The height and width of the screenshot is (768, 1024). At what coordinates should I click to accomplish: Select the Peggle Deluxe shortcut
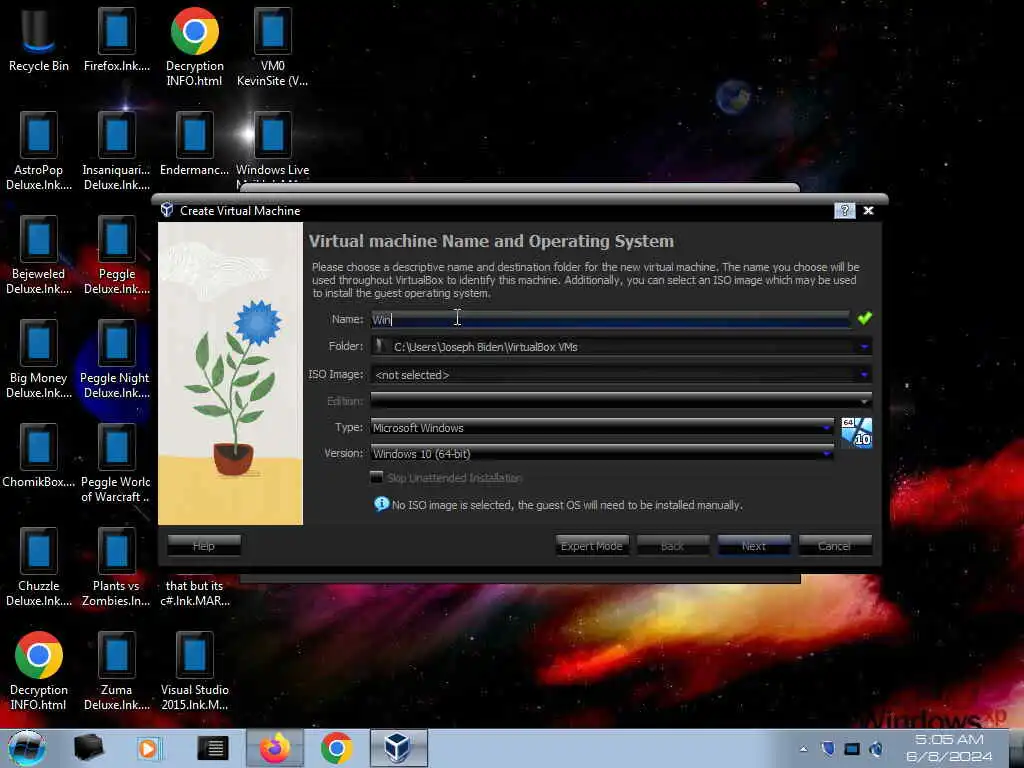[116, 255]
